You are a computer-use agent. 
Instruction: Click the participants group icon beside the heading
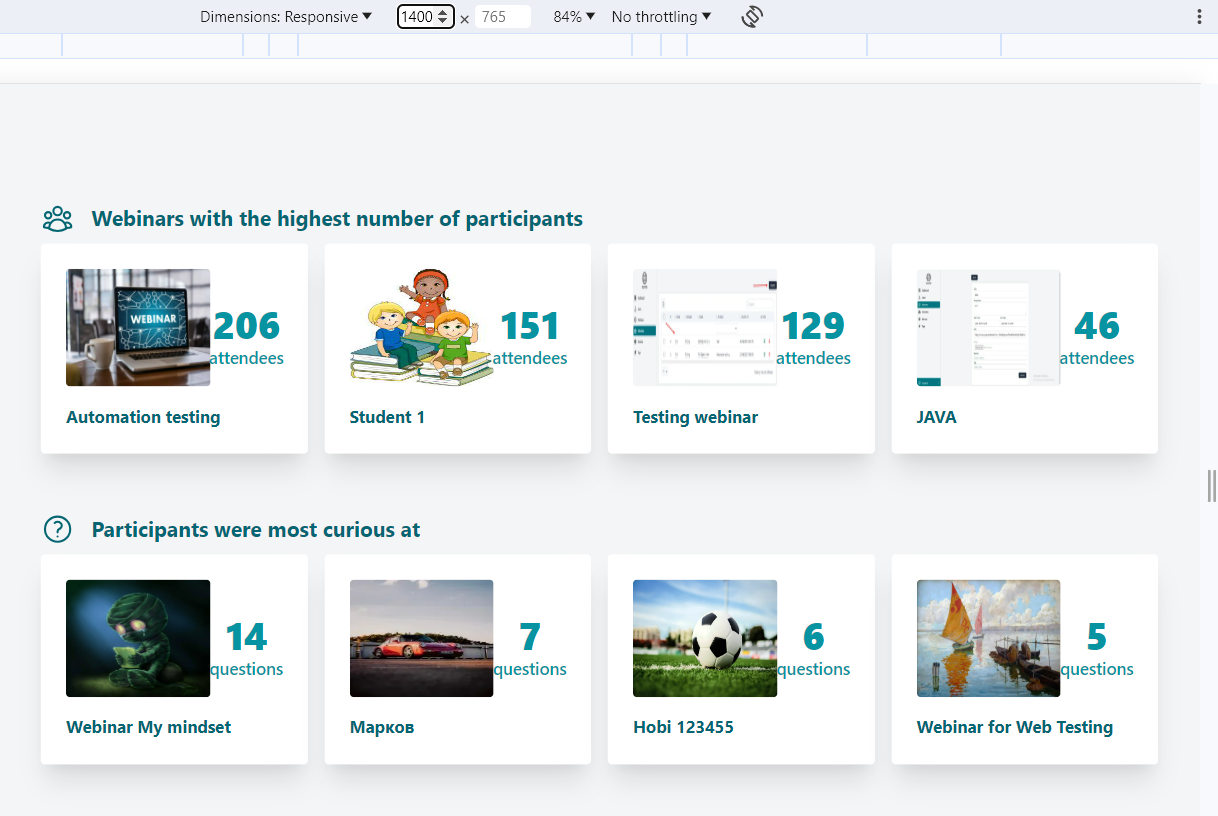click(58, 219)
